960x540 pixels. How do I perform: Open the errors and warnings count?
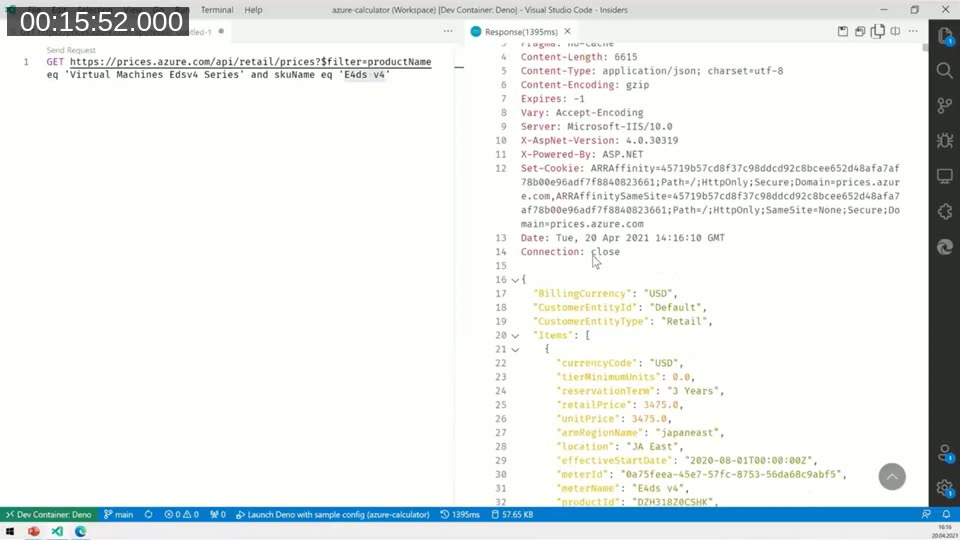(x=181, y=514)
